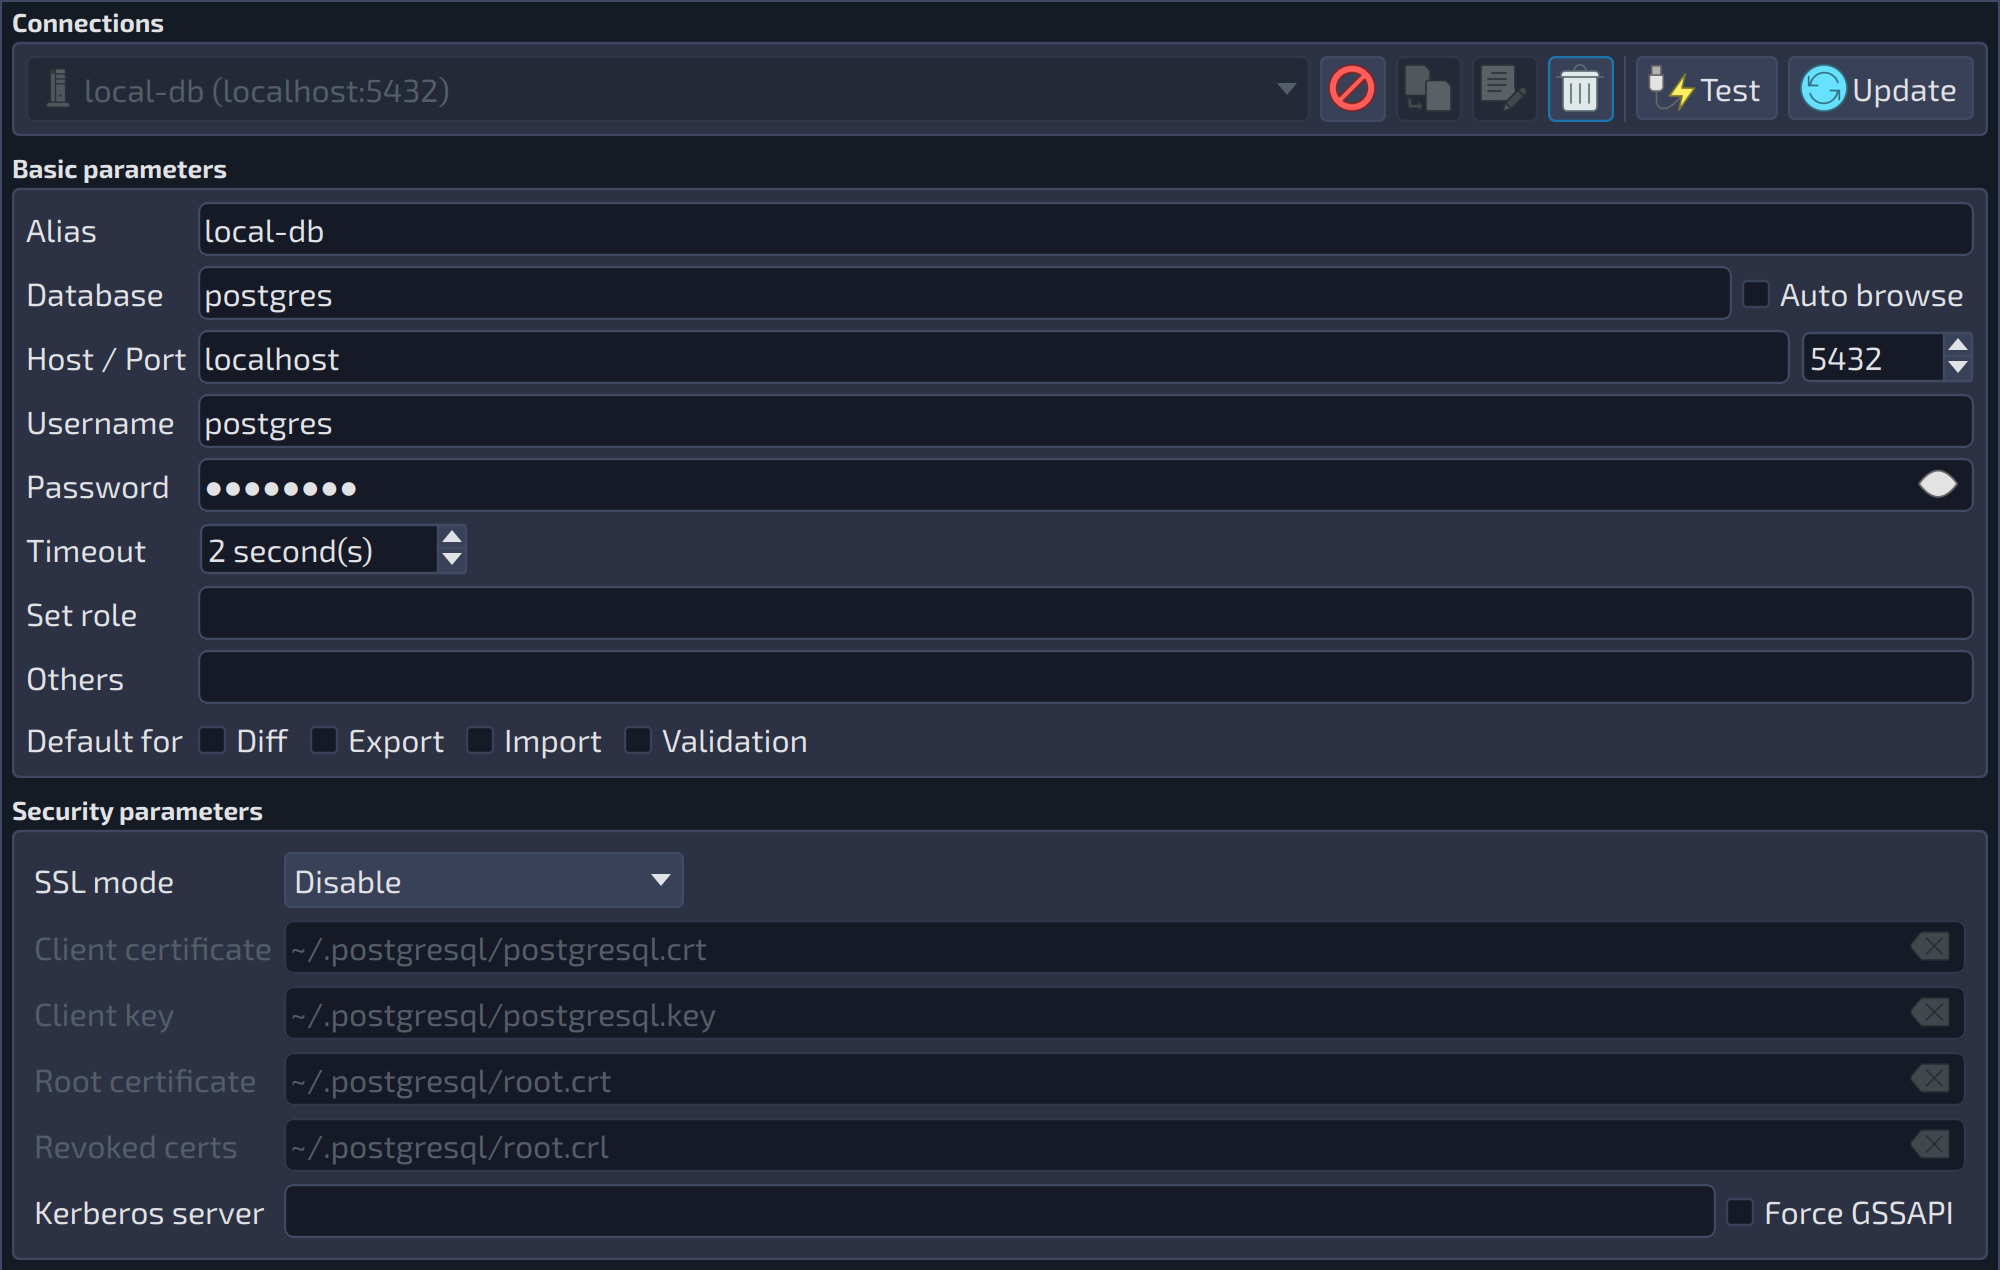Clear the Root certificate field icon
The height and width of the screenshot is (1270, 2000).
tap(1931, 1079)
